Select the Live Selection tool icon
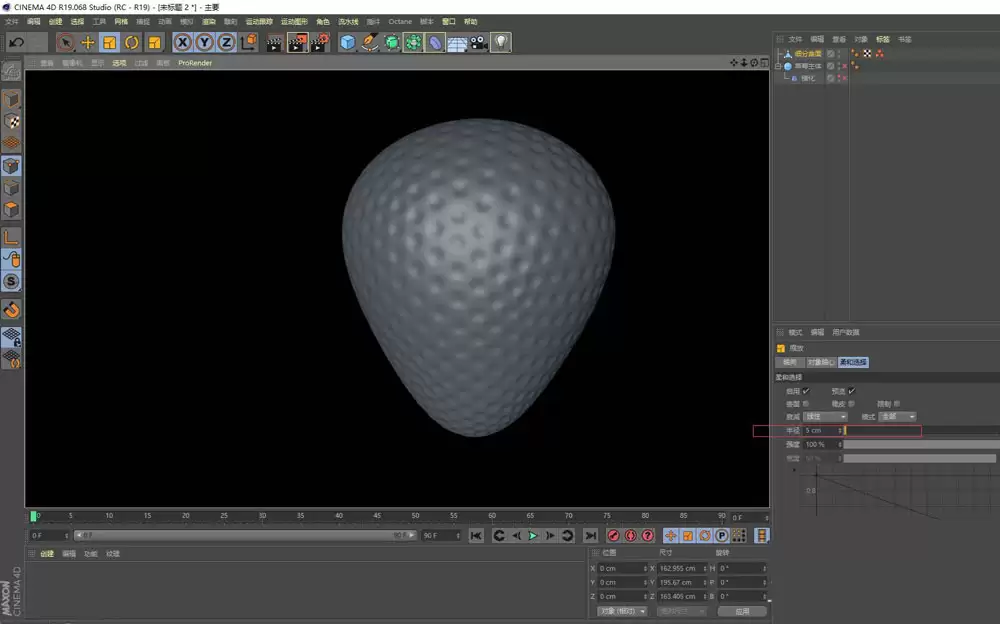The image size is (1000, 624). pyautogui.click(x=64, y=42)
